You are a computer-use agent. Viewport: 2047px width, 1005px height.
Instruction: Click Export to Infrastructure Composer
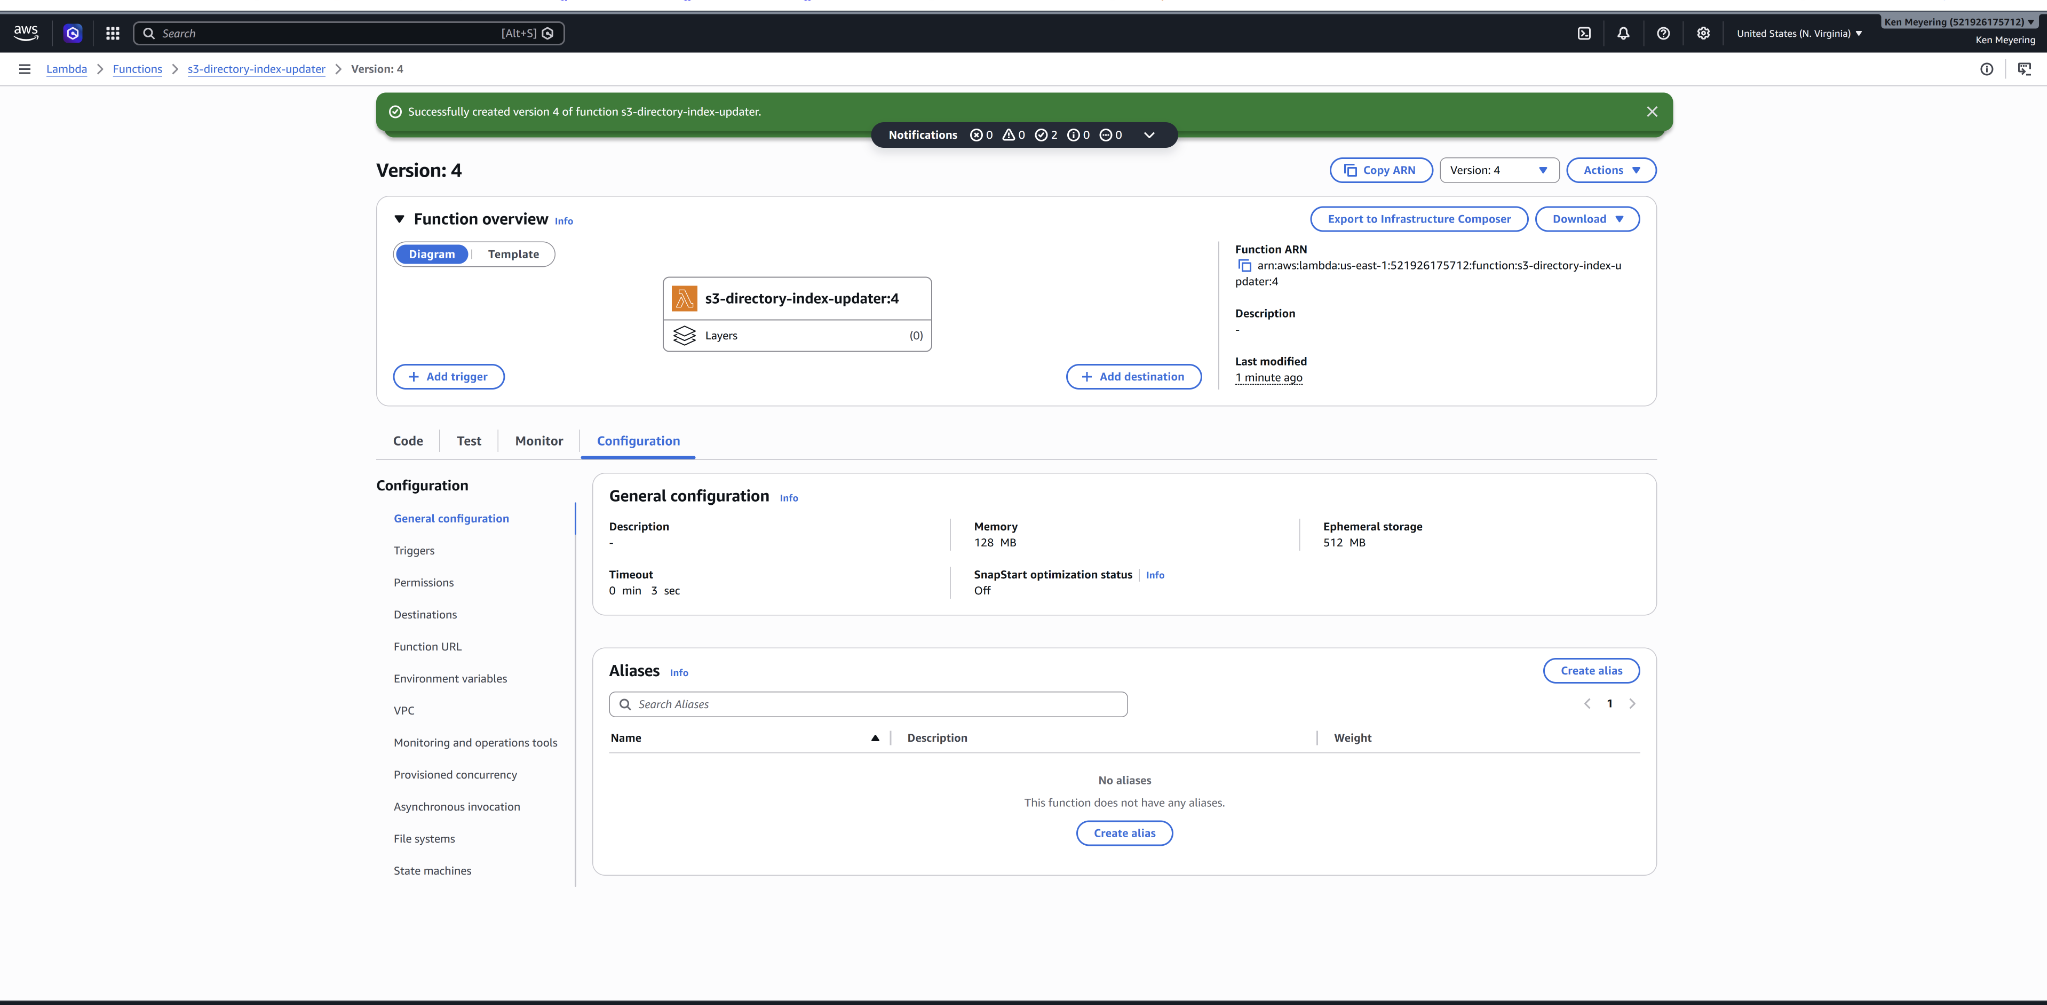click(1419, 219)
